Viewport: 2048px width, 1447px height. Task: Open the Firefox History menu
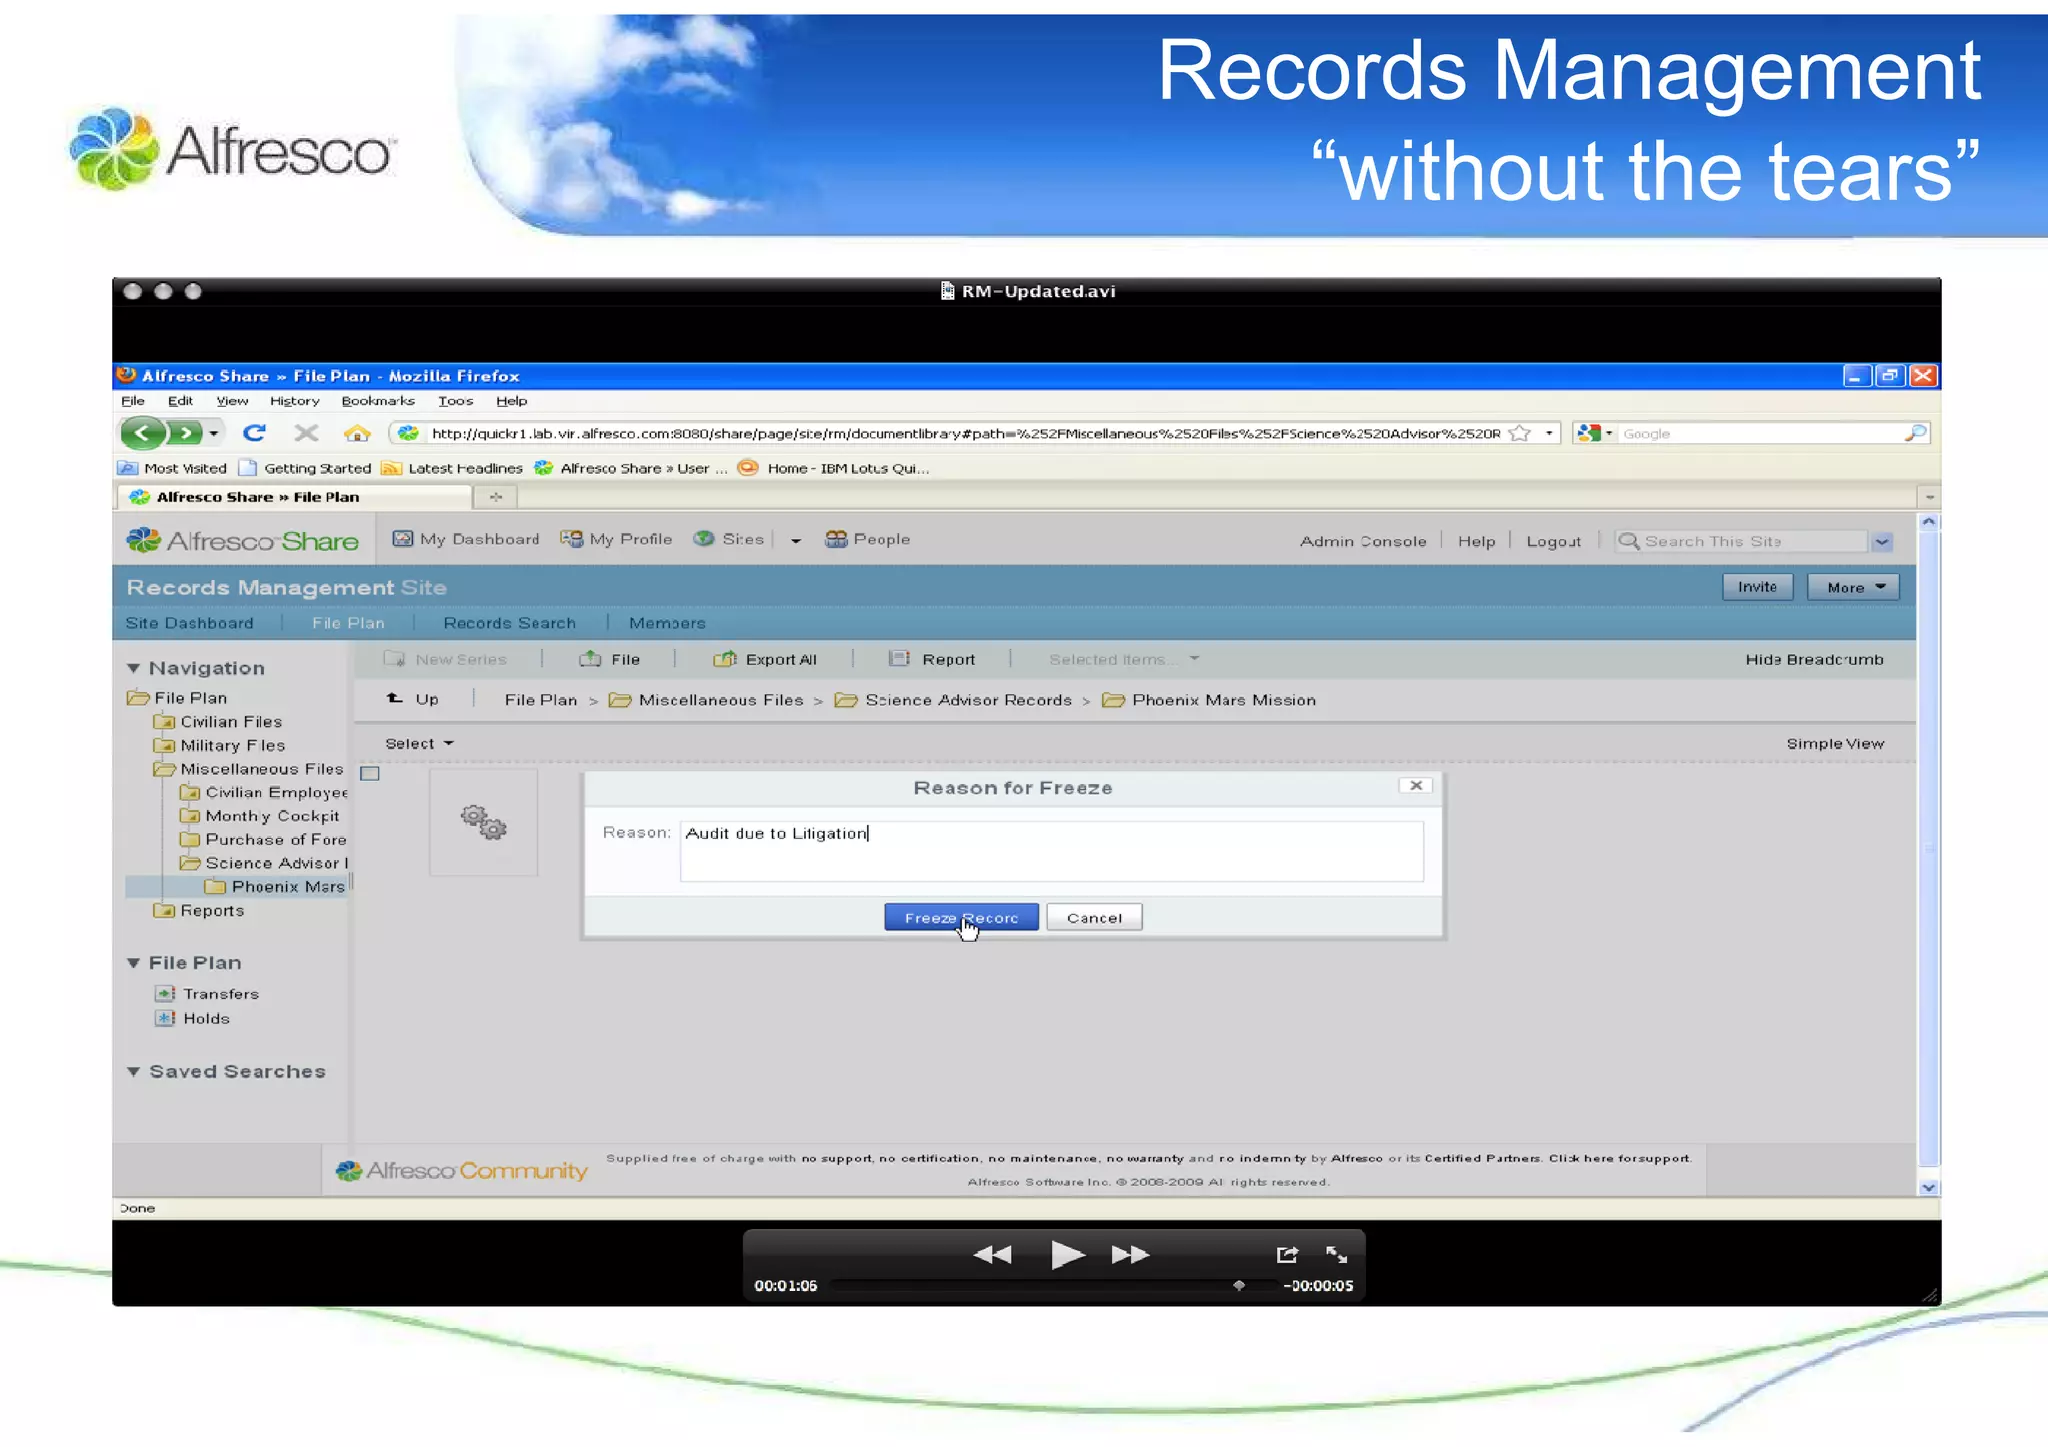coord(295,401)
